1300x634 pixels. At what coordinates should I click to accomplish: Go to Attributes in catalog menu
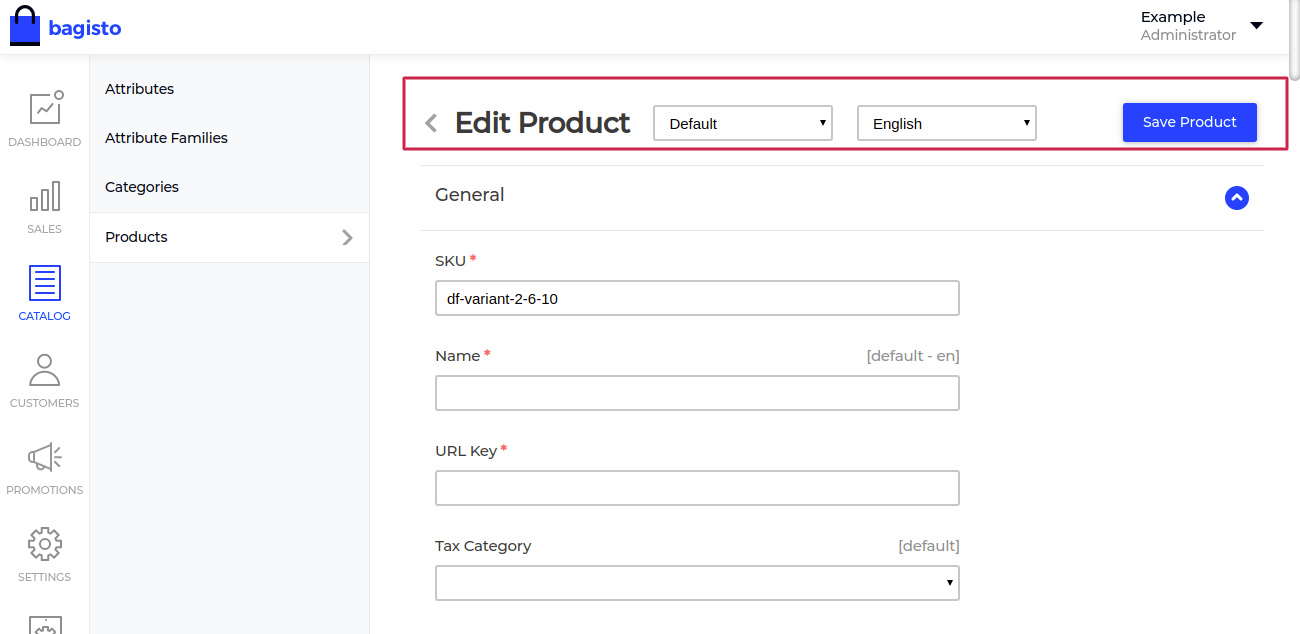[x=139, y=89]
